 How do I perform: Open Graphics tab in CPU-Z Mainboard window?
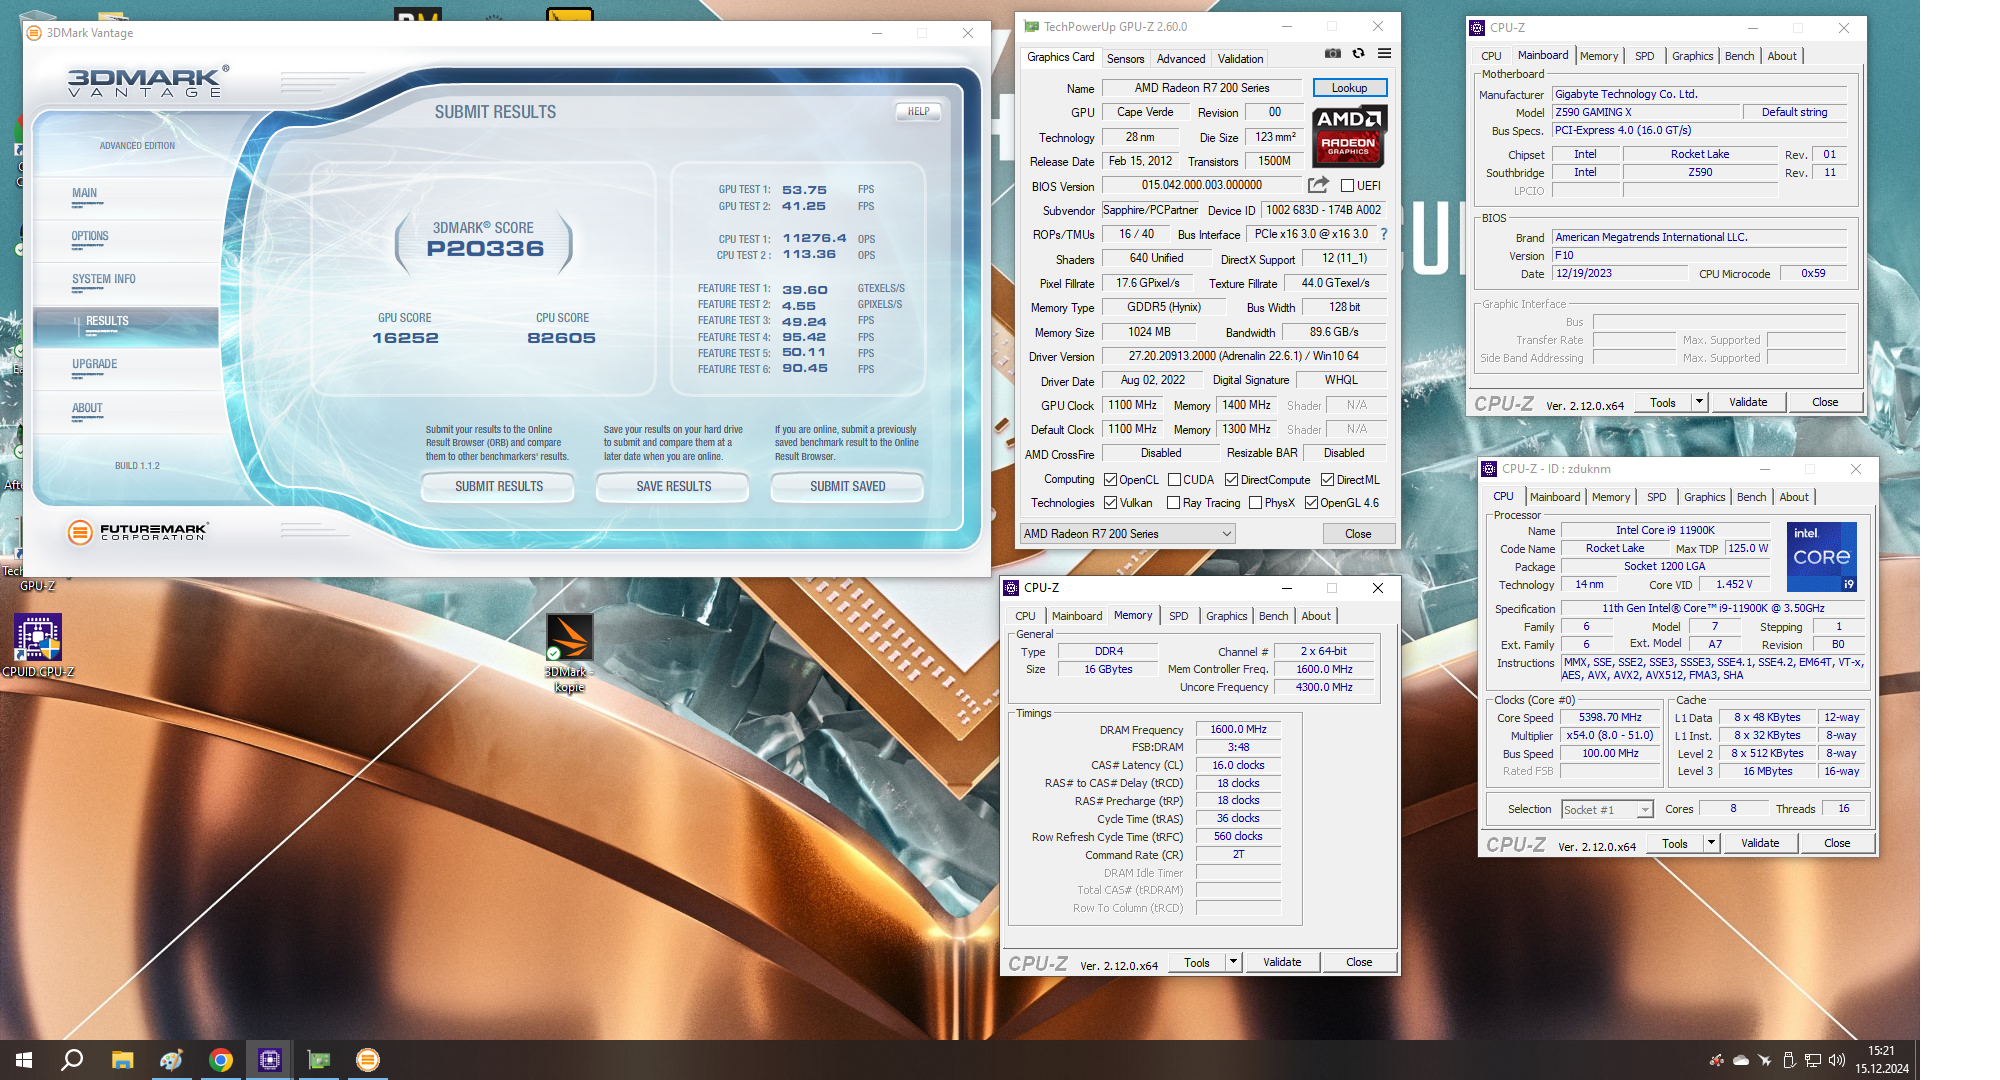click(x=1692, y=56)
